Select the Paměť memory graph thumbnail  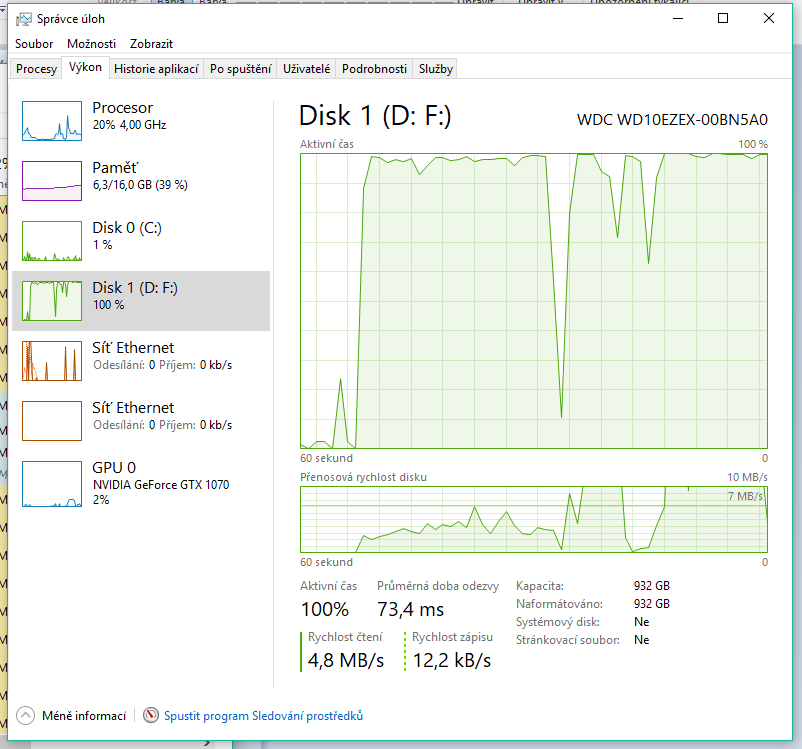52,181
